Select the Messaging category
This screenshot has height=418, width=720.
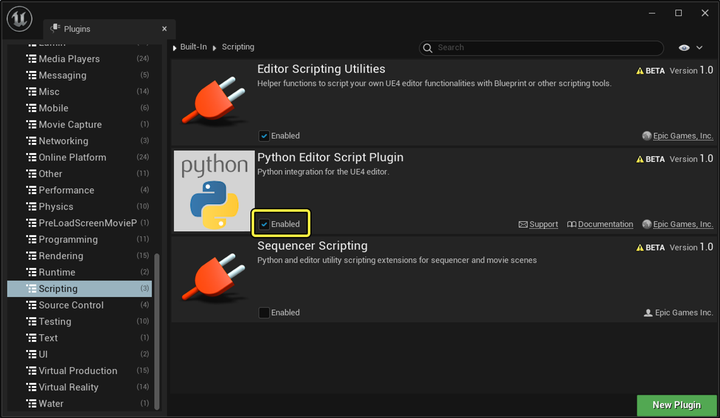point(79,75)
